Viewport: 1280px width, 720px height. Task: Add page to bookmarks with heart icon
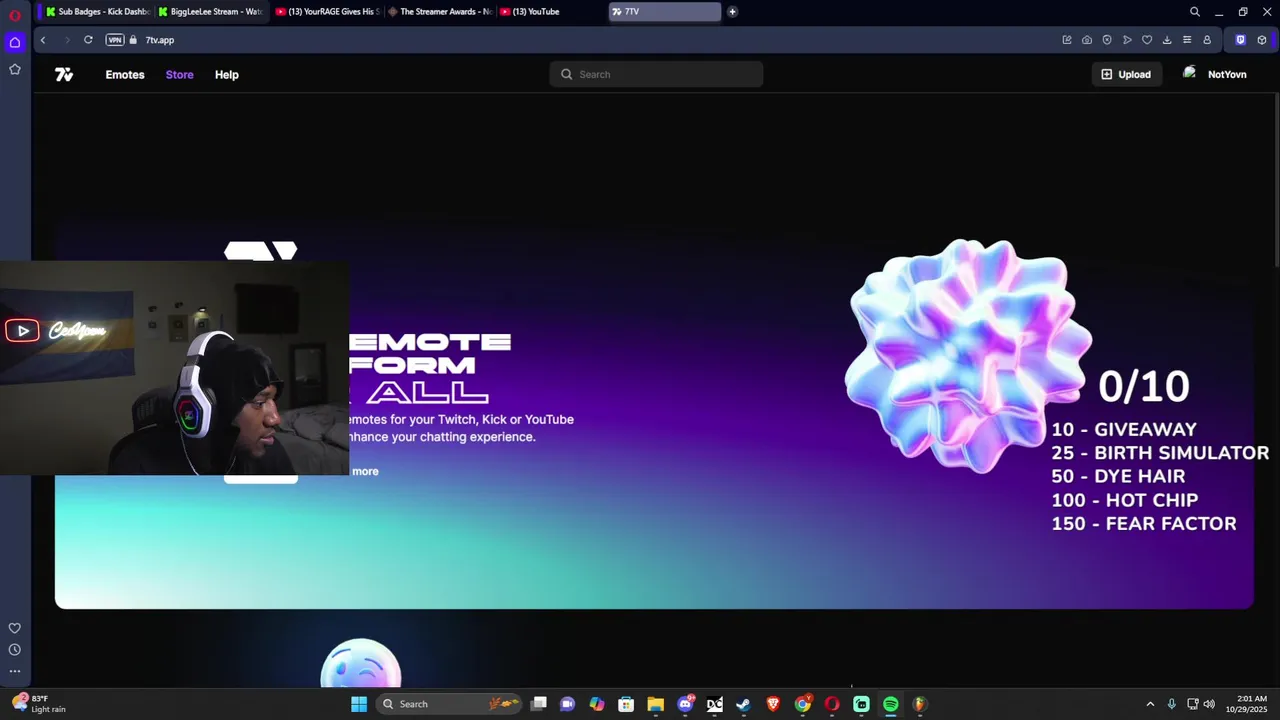tap(1147, 40)
